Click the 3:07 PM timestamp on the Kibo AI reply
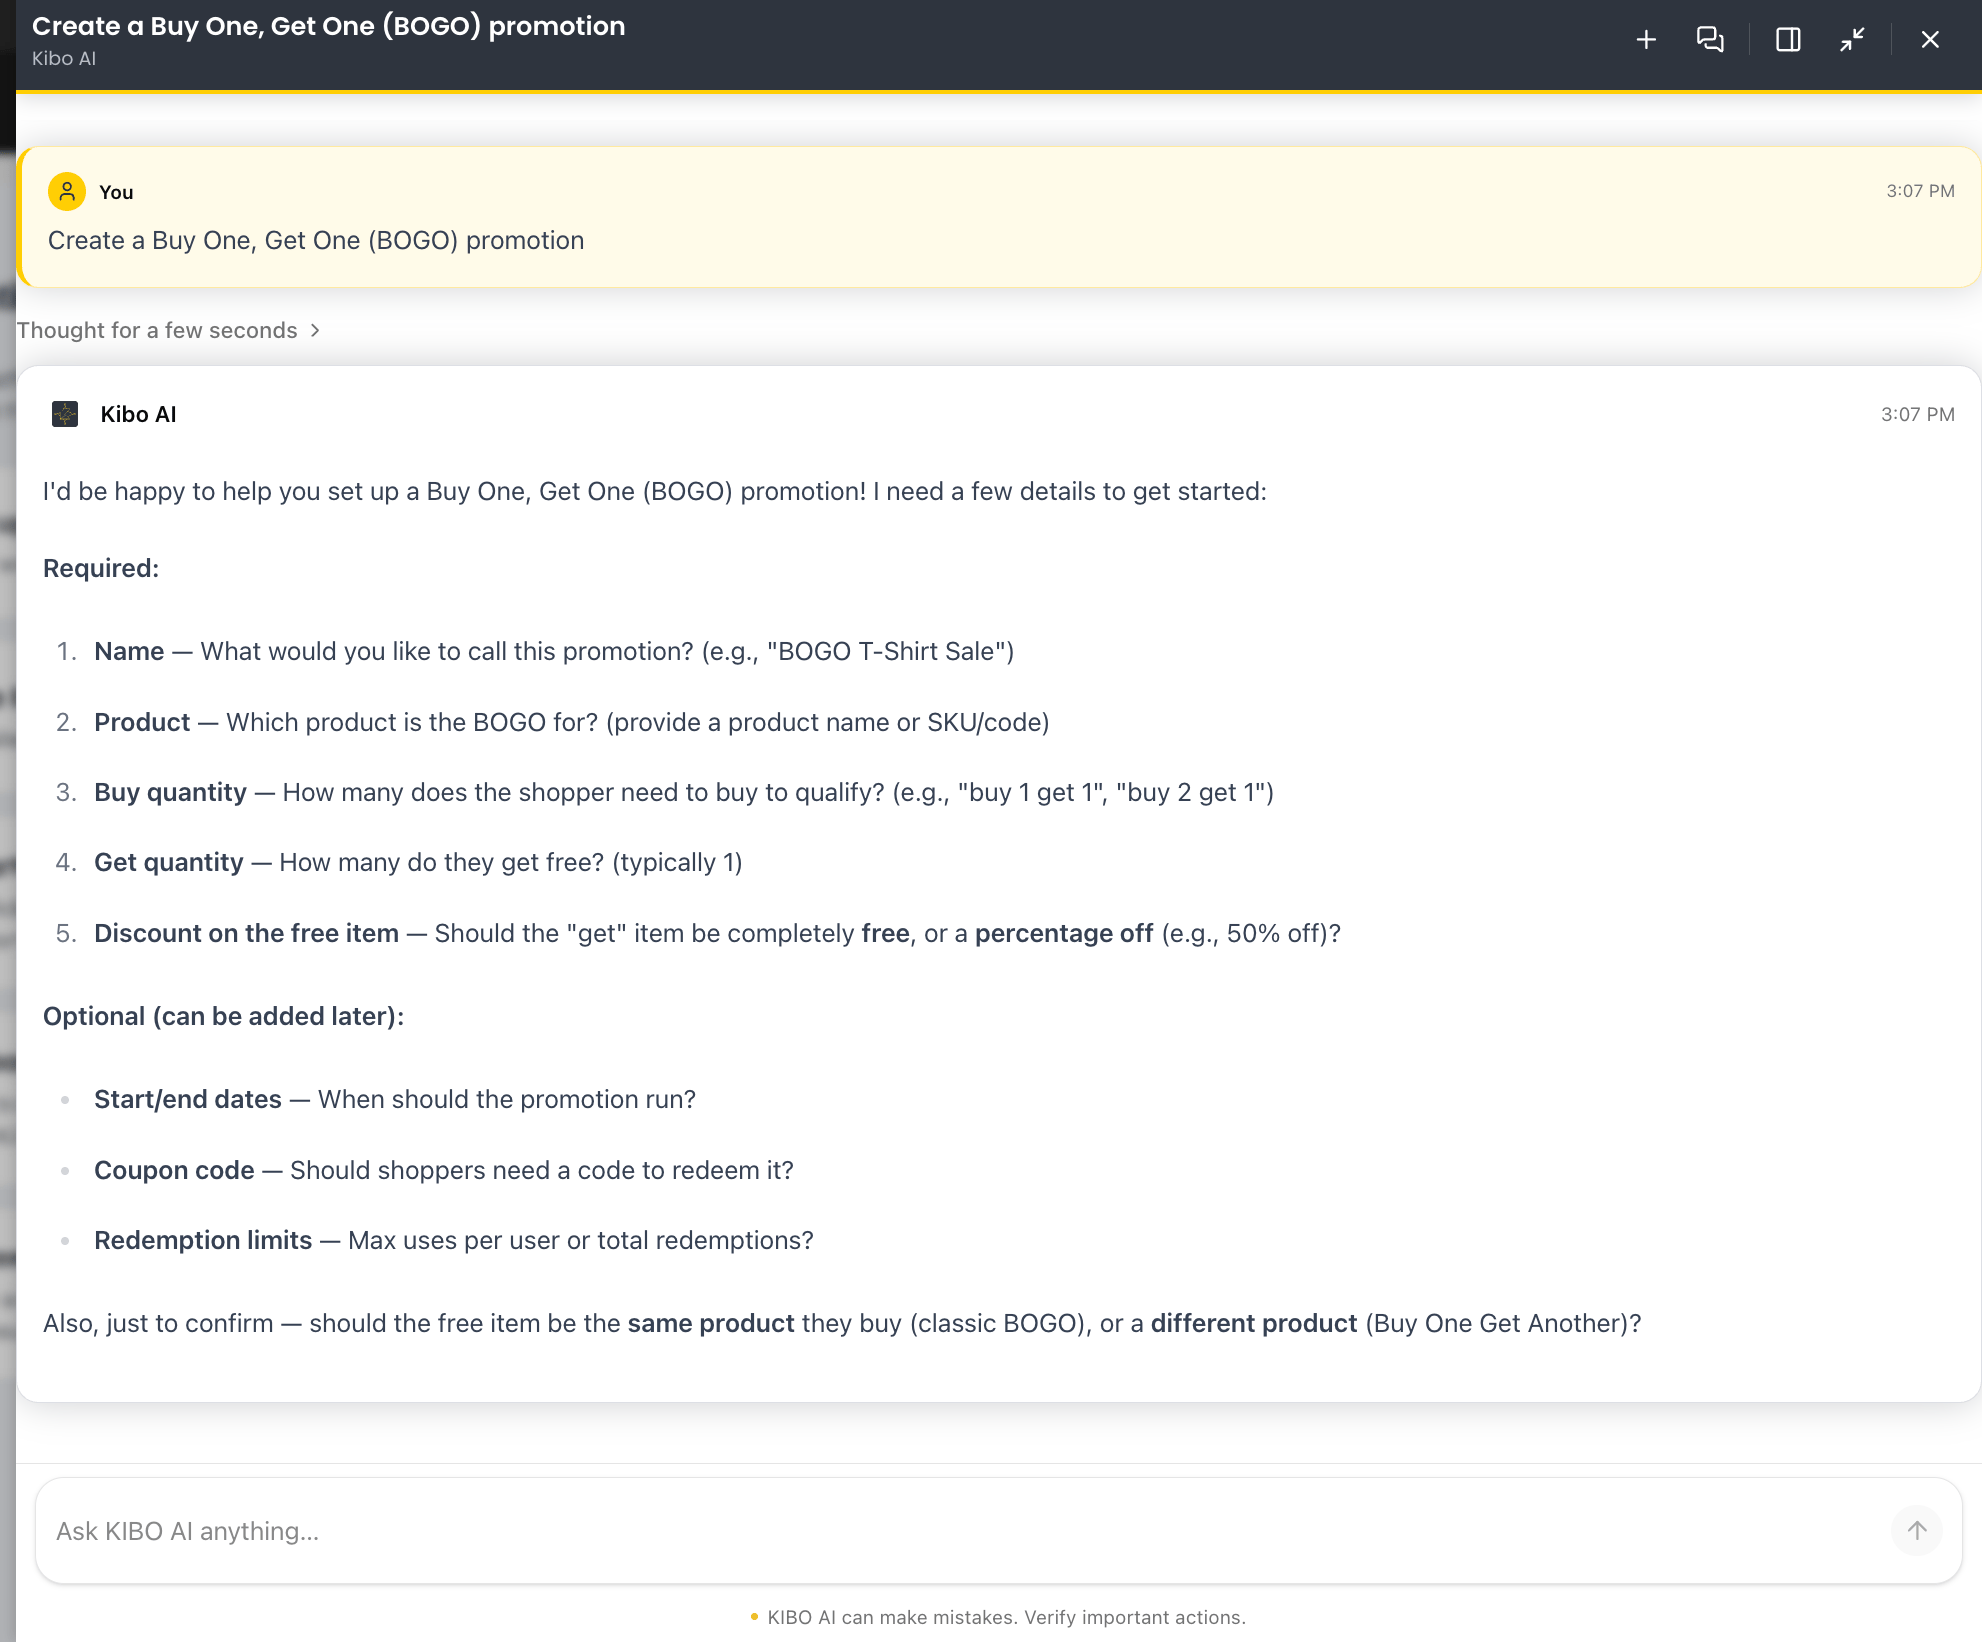This screenshot has height=1642, width=1982. click(x=1917, y=414)
